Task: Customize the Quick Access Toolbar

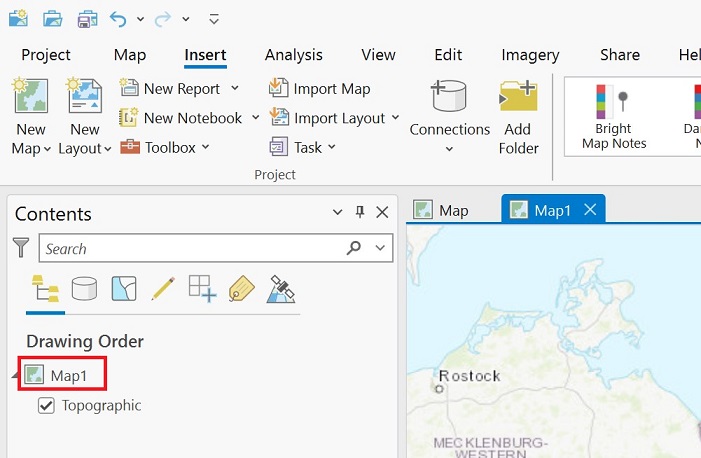Action: pyautogui.click(x=214, y=19)
